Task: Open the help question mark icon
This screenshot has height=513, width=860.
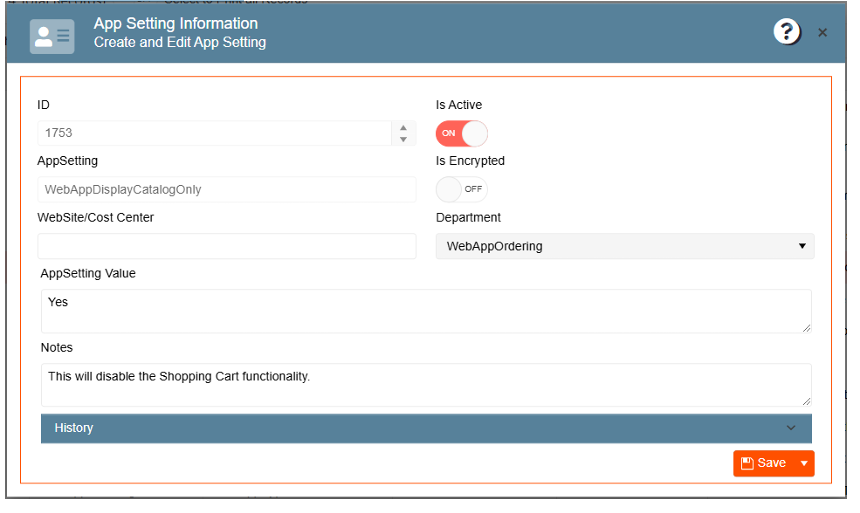Action: click(787, 32)
